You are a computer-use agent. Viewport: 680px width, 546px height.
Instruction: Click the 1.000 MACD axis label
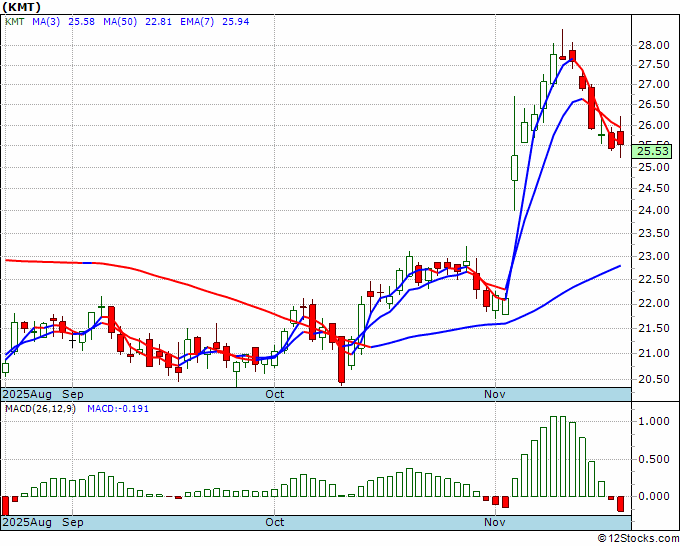(x=654, y=422)
